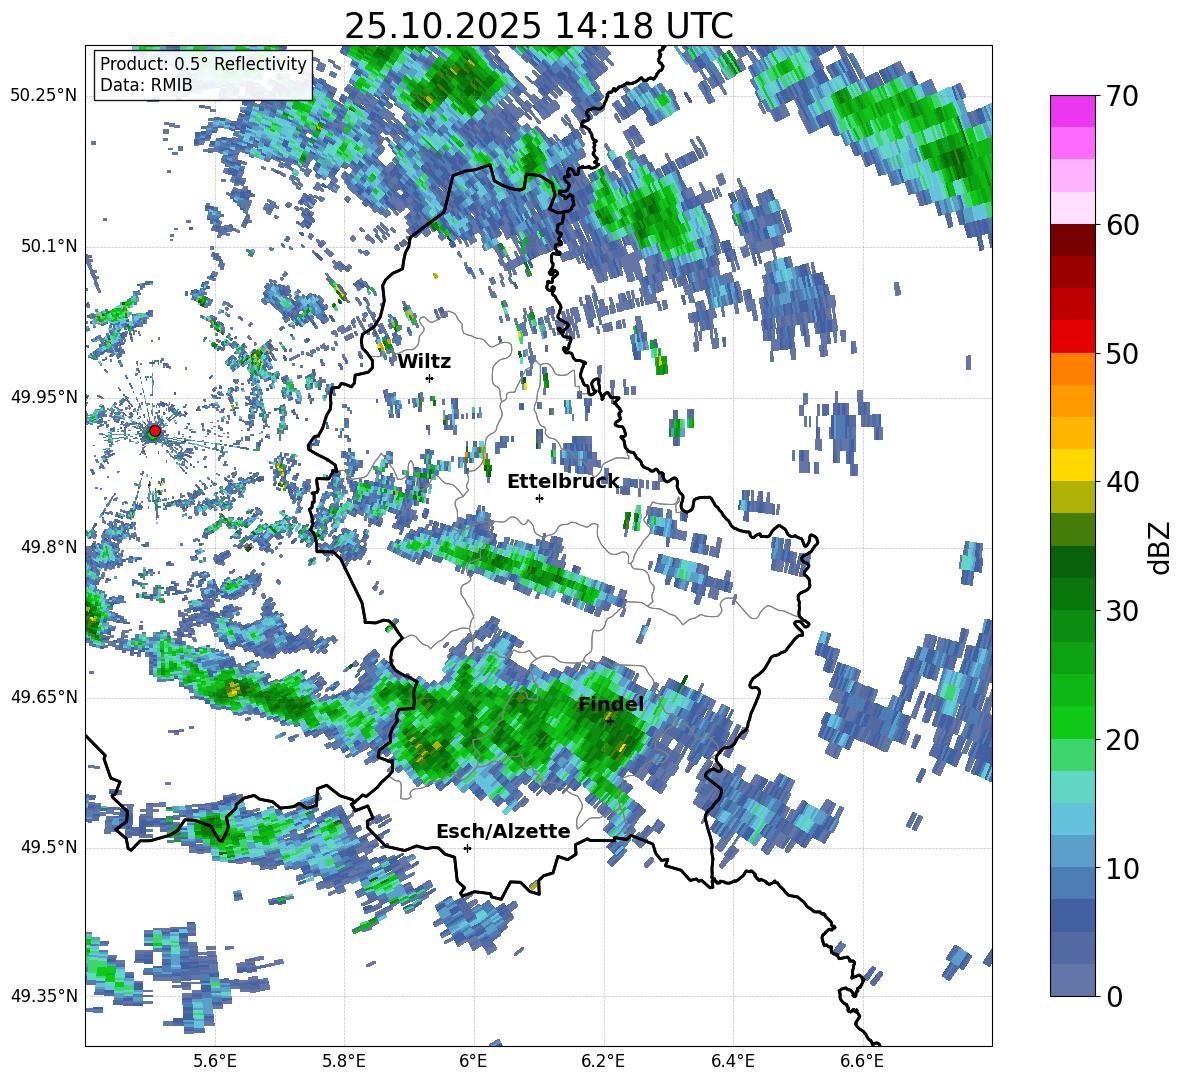Select the Ettelbruck city label
Image resolution: width=1184 pixels, height=1081 pixels.
pos(563,482)
